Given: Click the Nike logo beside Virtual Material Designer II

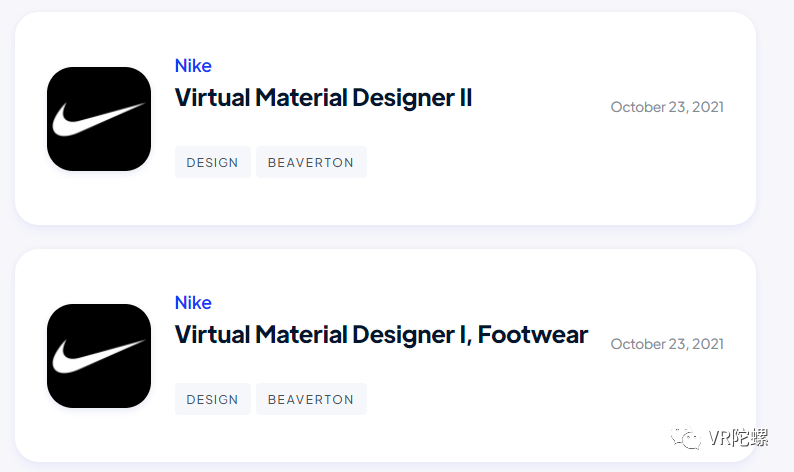Looking at the screenshot, I should (99, 119).
